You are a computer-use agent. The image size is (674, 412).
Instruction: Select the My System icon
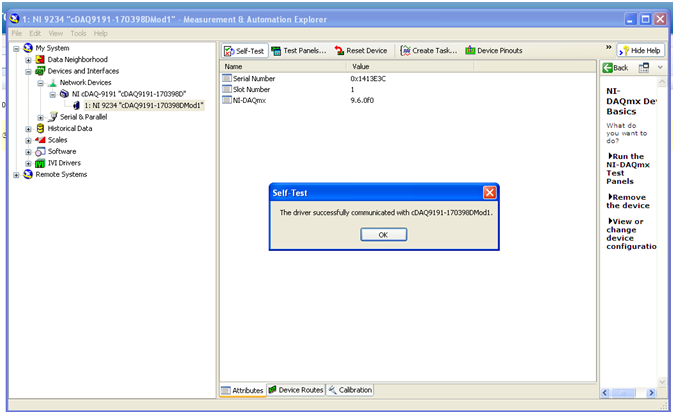(28, 48)
